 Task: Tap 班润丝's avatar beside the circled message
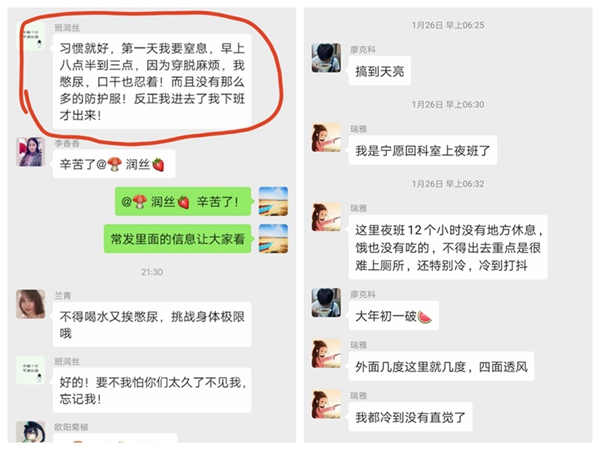click(31, 36)
